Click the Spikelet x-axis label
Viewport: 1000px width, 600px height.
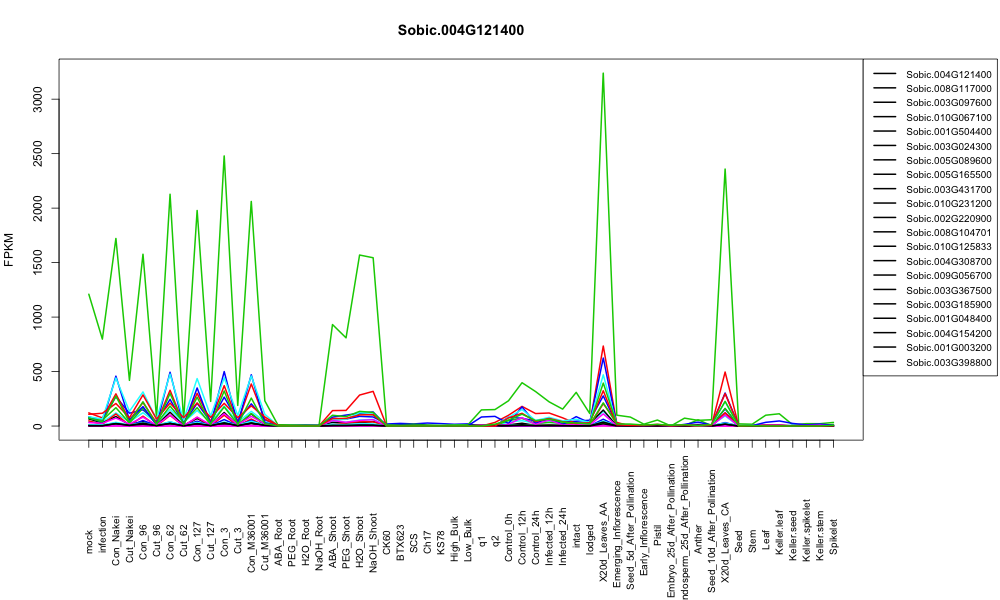pyautogui.click(x=834, y=536)
